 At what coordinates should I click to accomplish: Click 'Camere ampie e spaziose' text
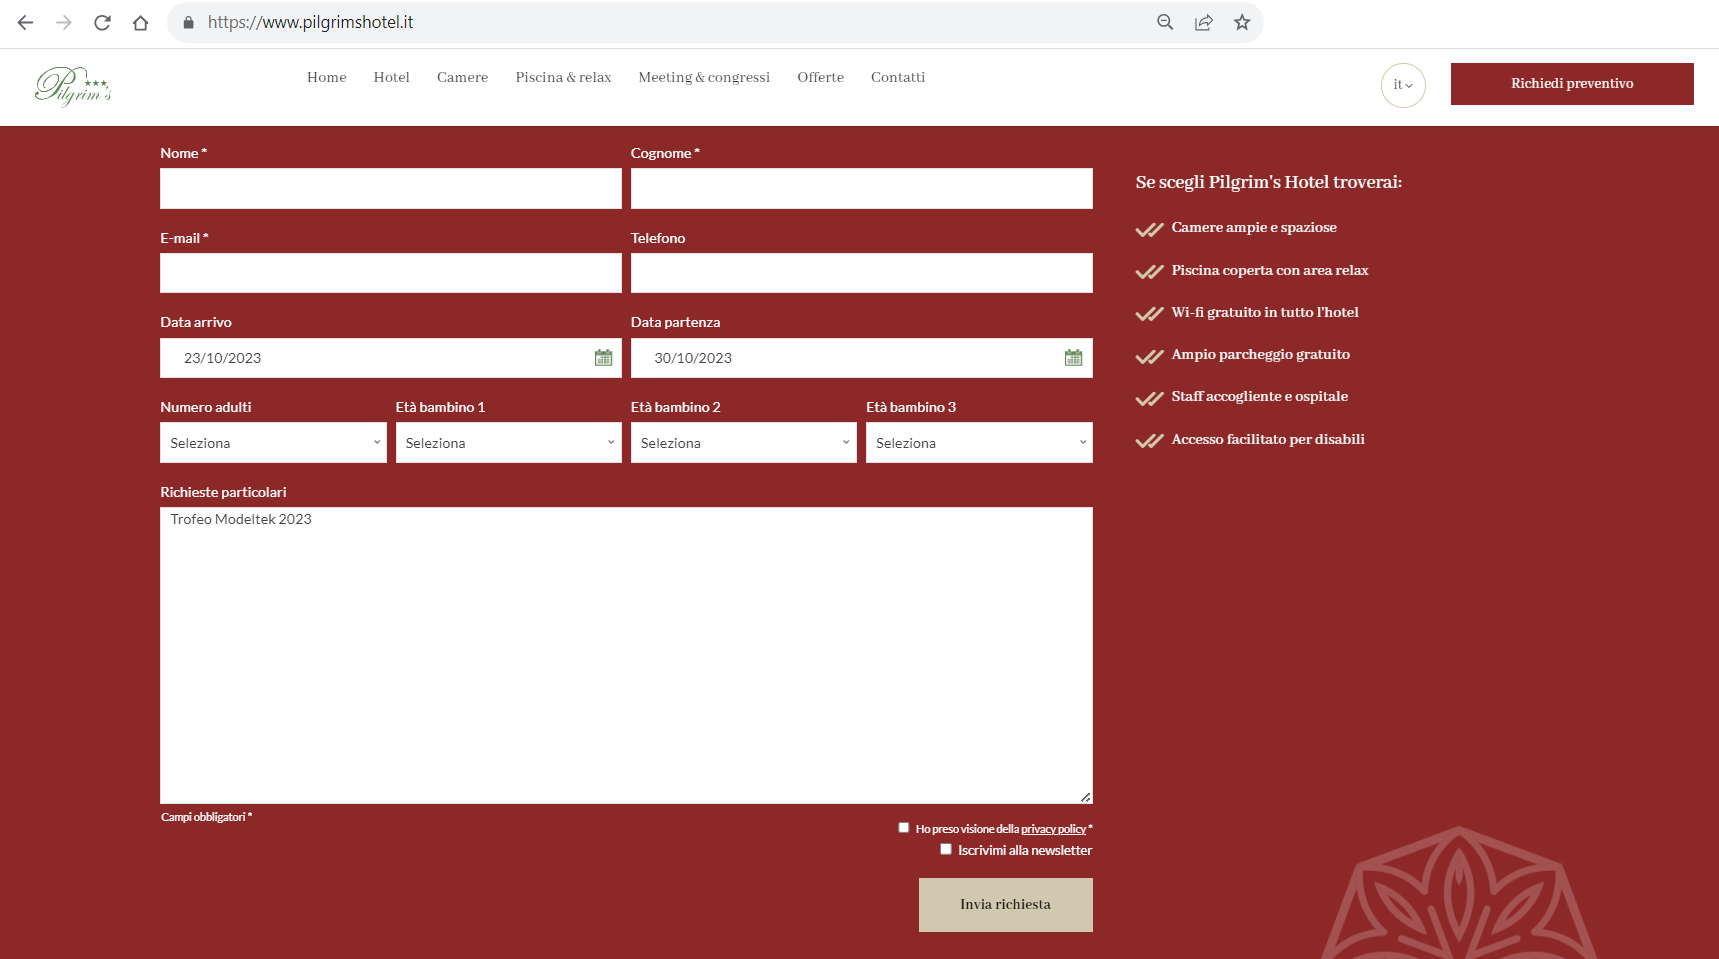click(x=1254, y=228)
